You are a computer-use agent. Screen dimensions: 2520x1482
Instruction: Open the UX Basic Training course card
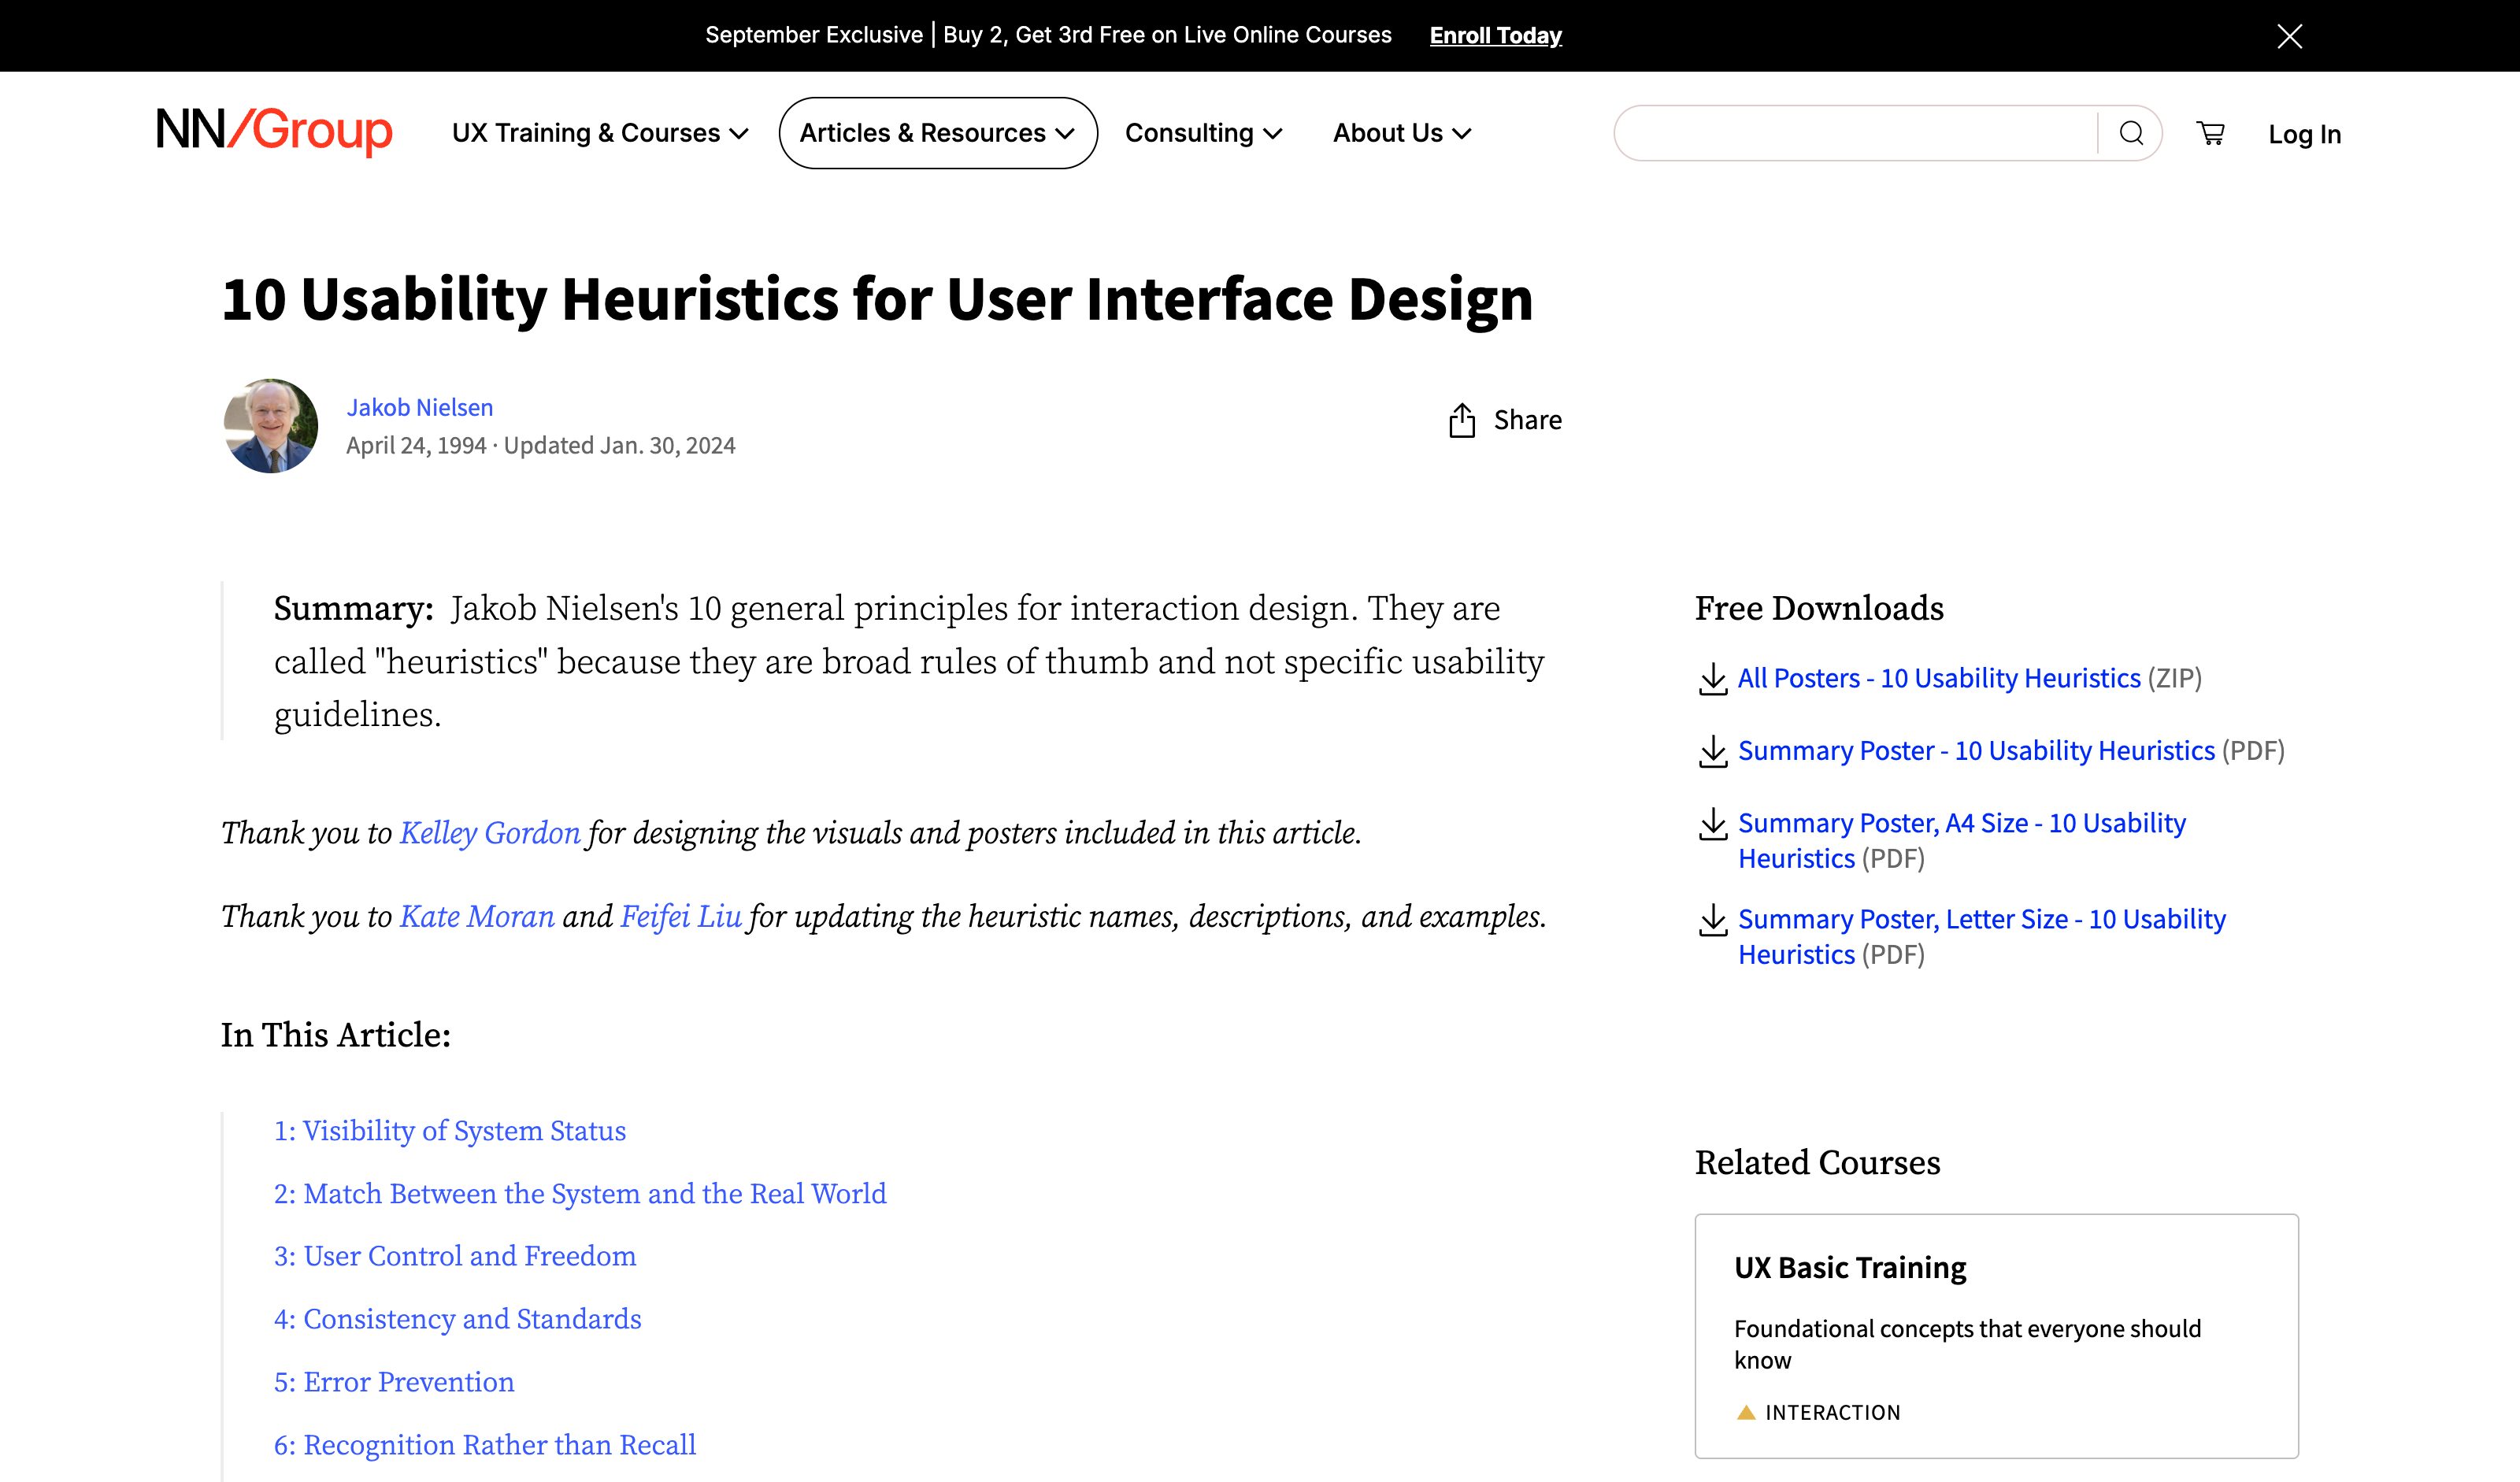1996,1336
